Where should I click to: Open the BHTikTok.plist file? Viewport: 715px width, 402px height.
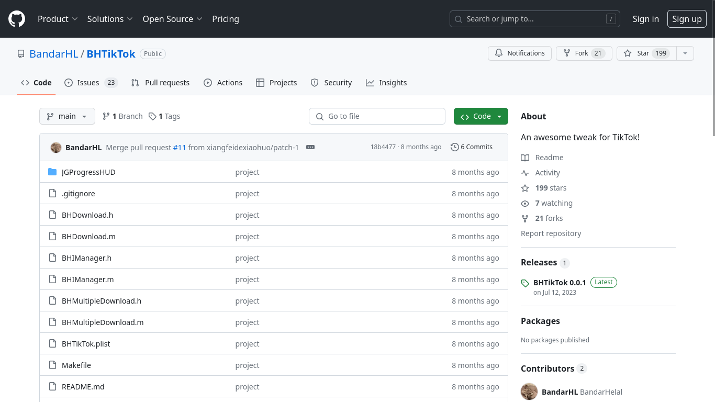pos(86,343)
